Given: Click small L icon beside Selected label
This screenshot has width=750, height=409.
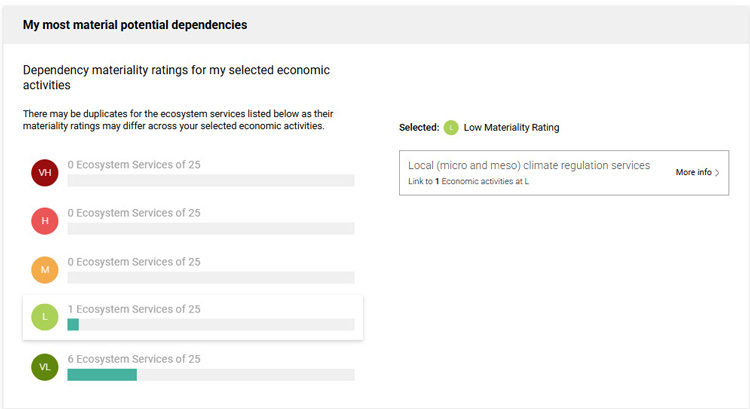Looking at the screenshot, I should click(451, 127).
